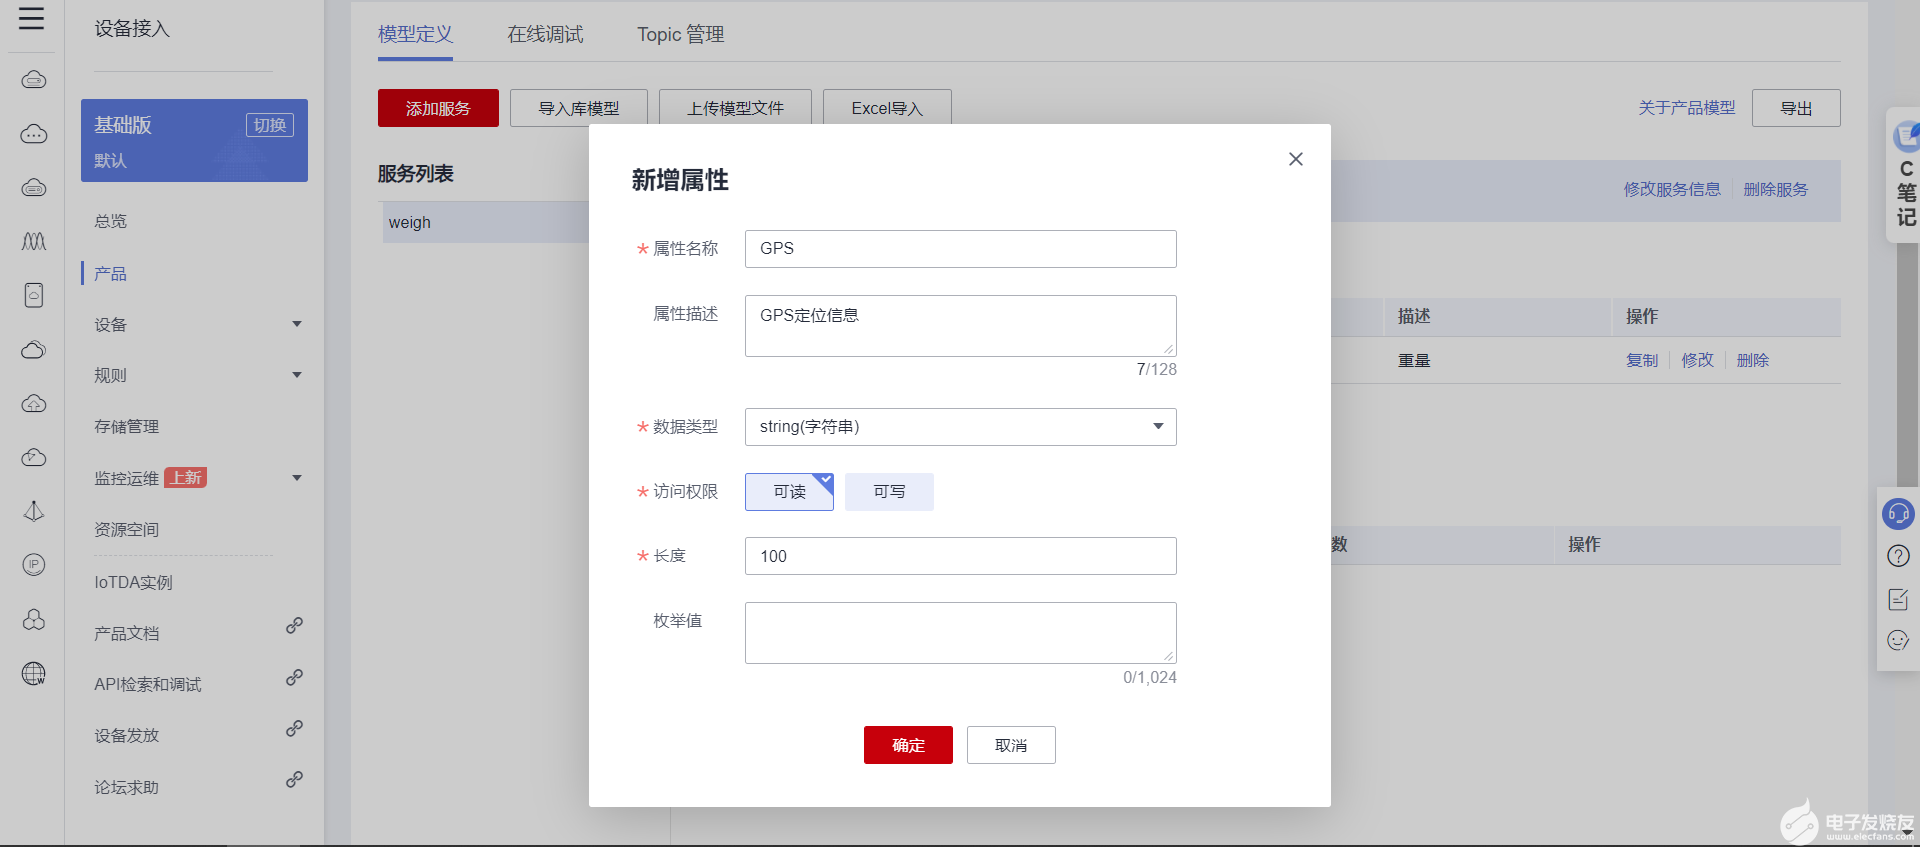This screenshot has width=1920, height=847.
Task: Open the 数据类型 string dropdown
Action: pyautogui.click(x=960, y=427)
